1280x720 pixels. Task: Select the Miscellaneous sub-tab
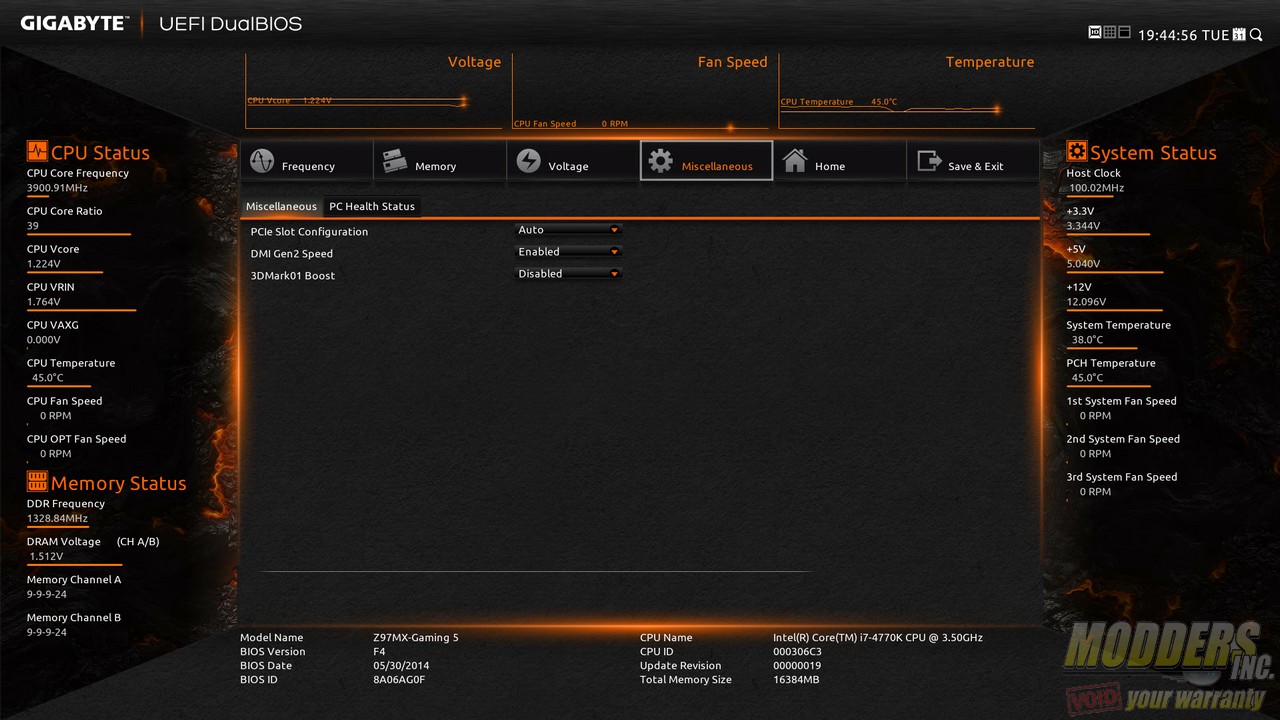pos(281,206)
